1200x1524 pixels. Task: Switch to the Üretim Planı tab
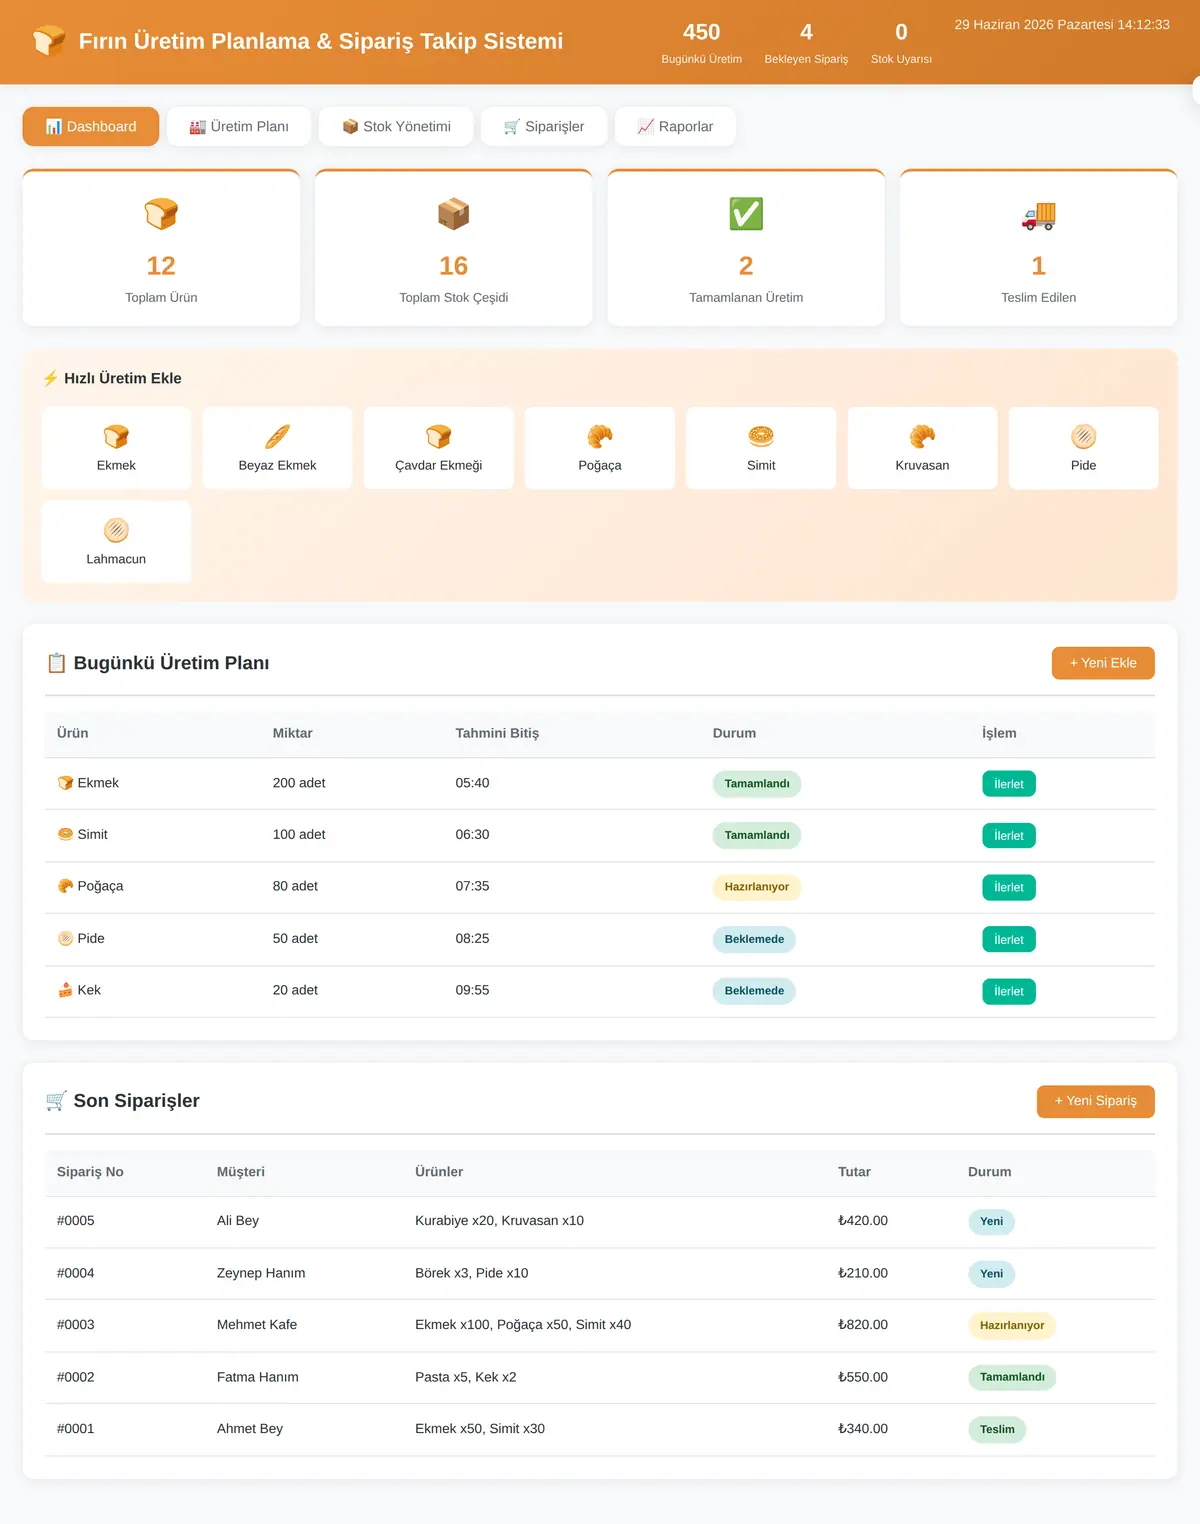point(239,127)
